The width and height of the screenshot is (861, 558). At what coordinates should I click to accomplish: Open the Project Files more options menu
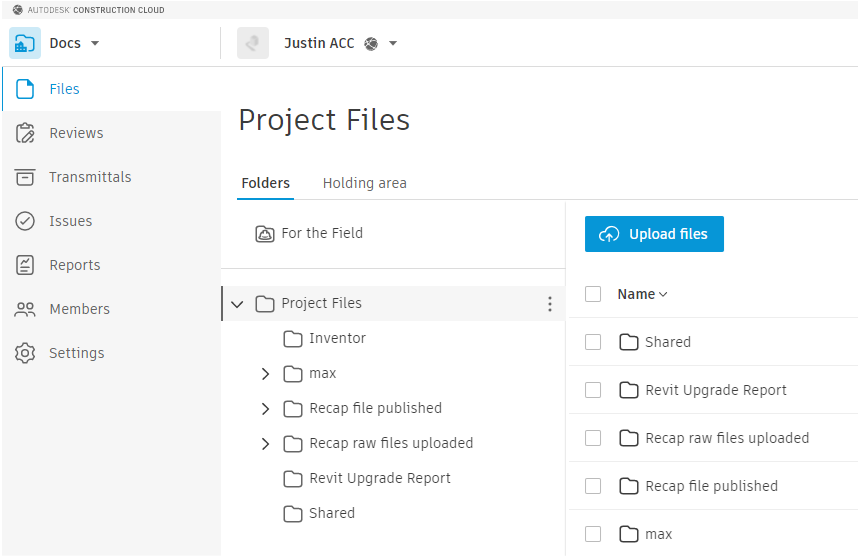(x=550, y=304)
